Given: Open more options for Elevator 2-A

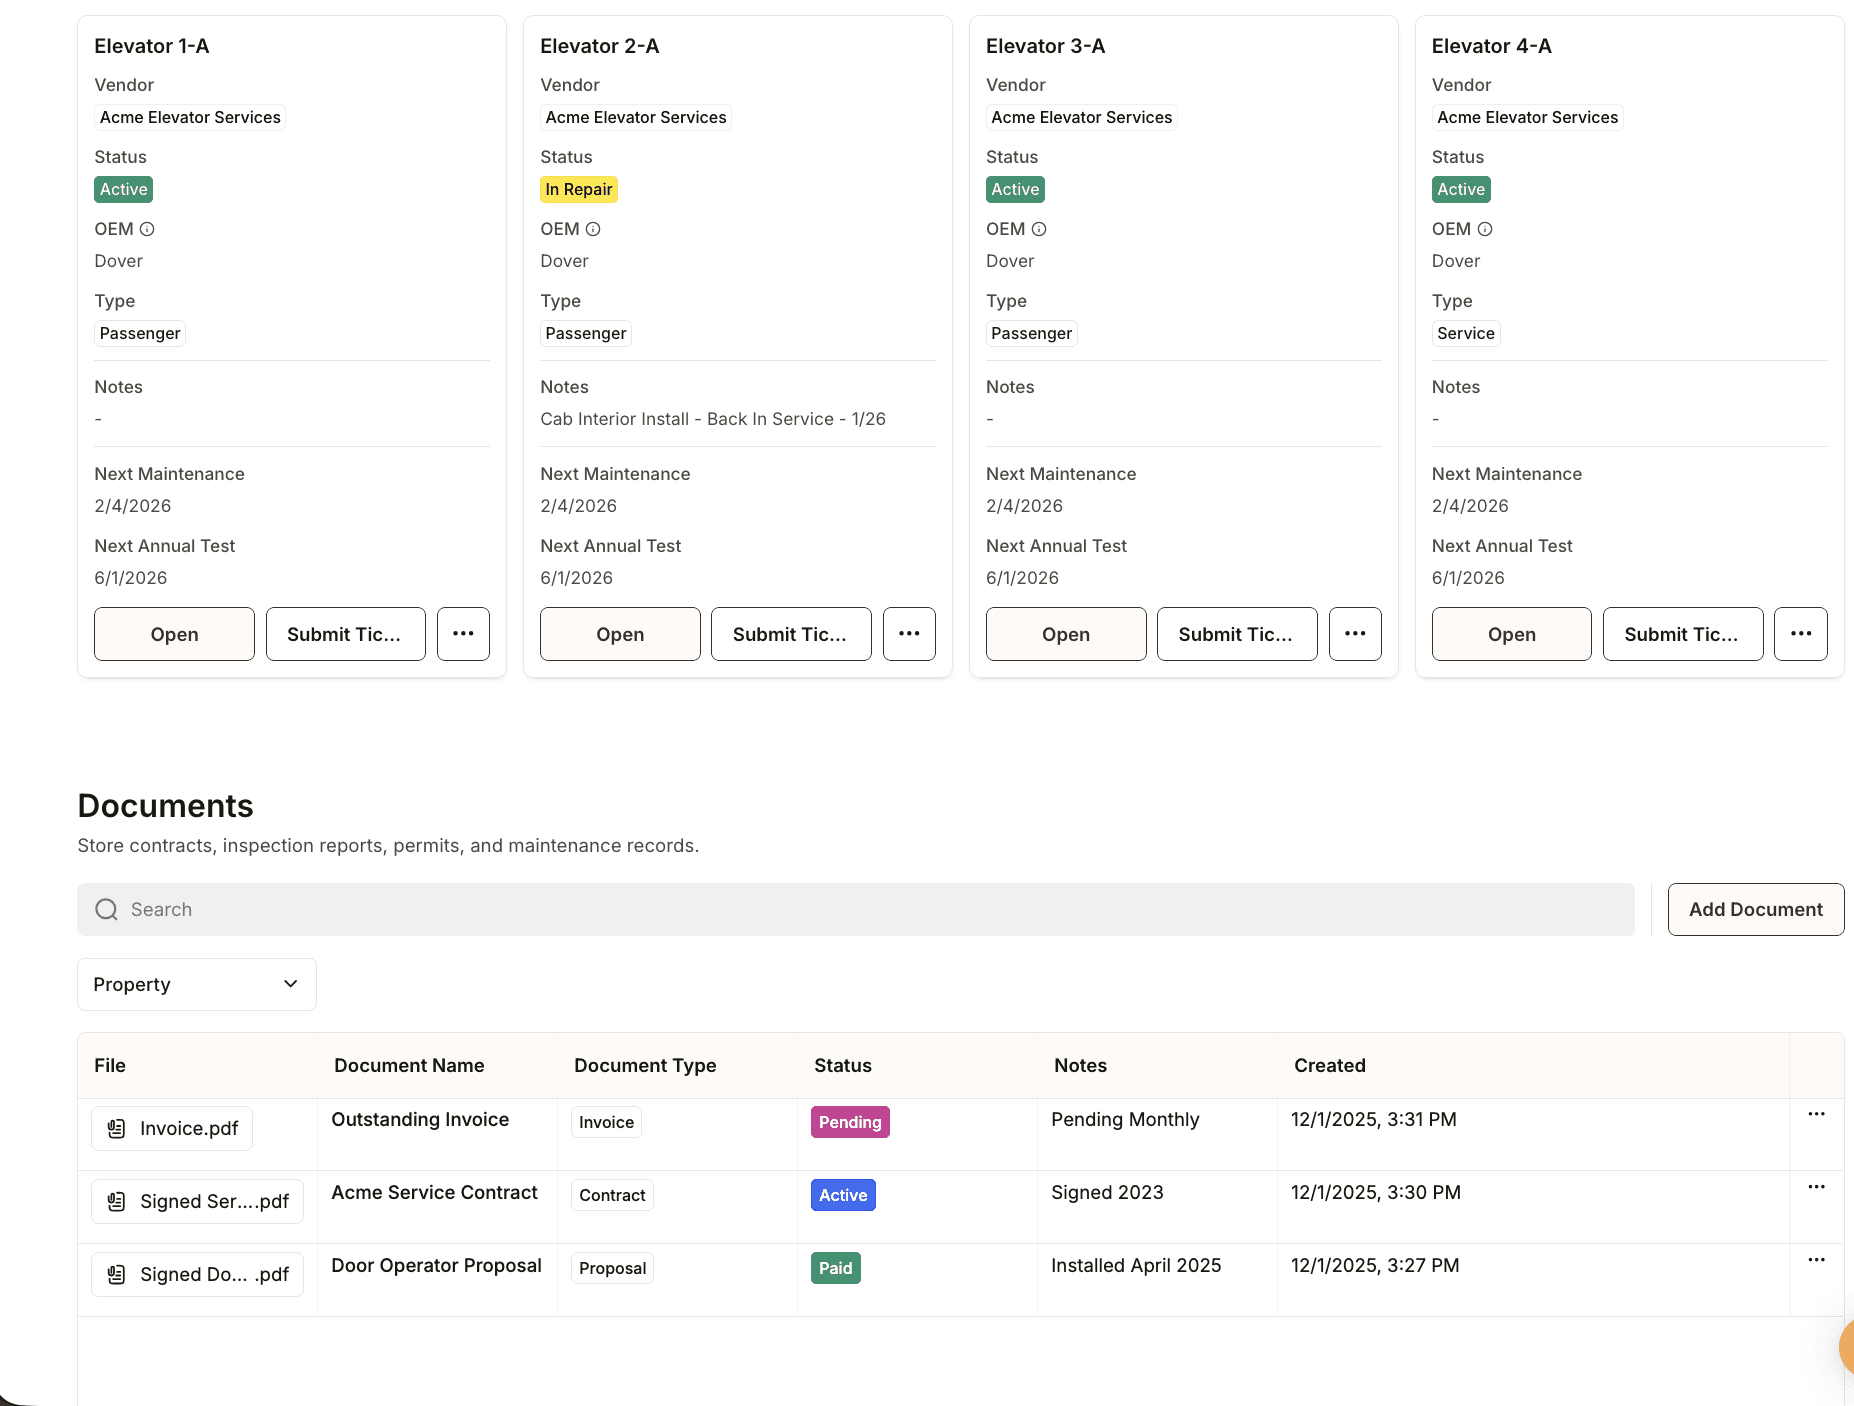Looking at the screenshot, I should 909,634.
